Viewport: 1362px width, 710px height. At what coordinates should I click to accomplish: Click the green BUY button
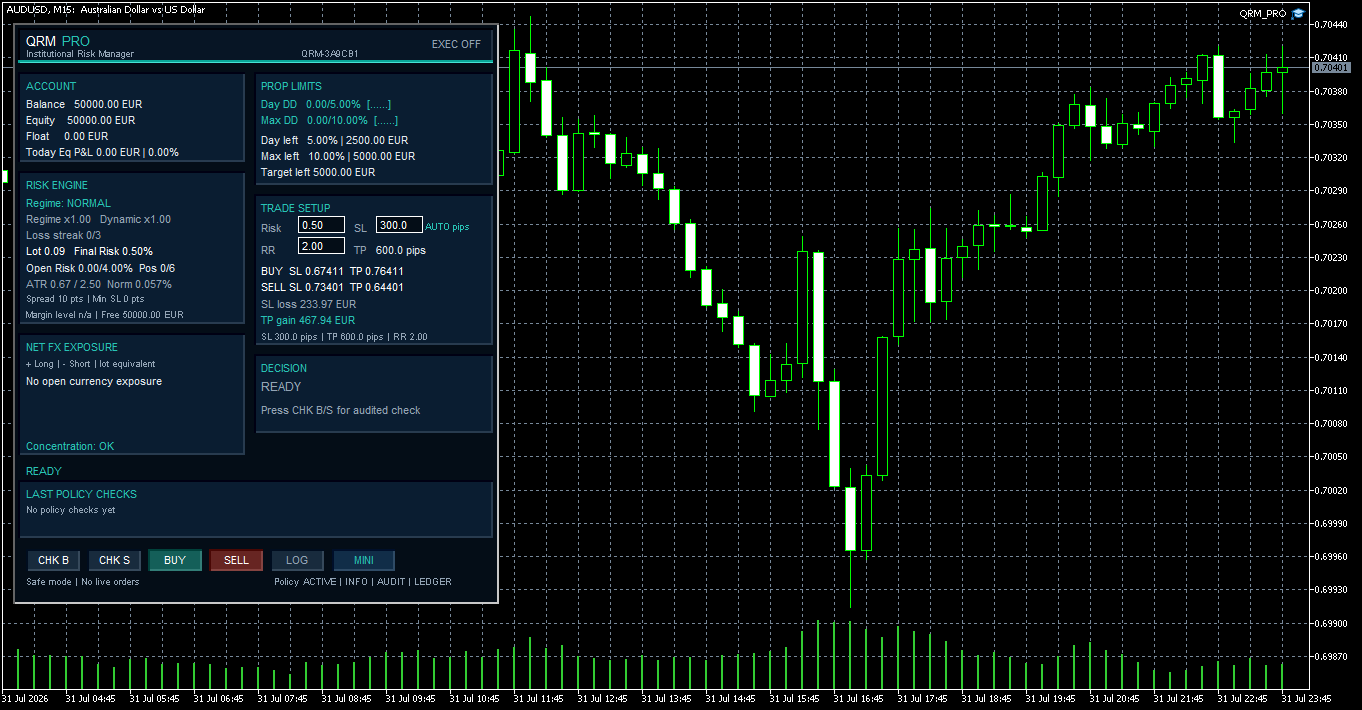pos(175,560)
